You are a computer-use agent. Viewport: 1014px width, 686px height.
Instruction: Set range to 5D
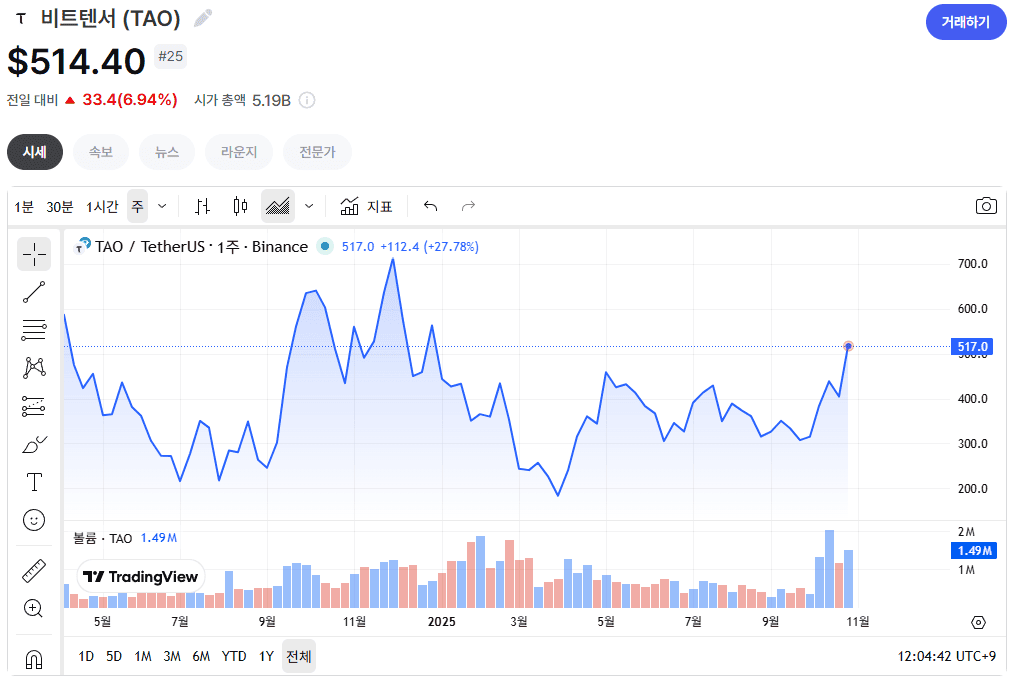pos(114,656)
